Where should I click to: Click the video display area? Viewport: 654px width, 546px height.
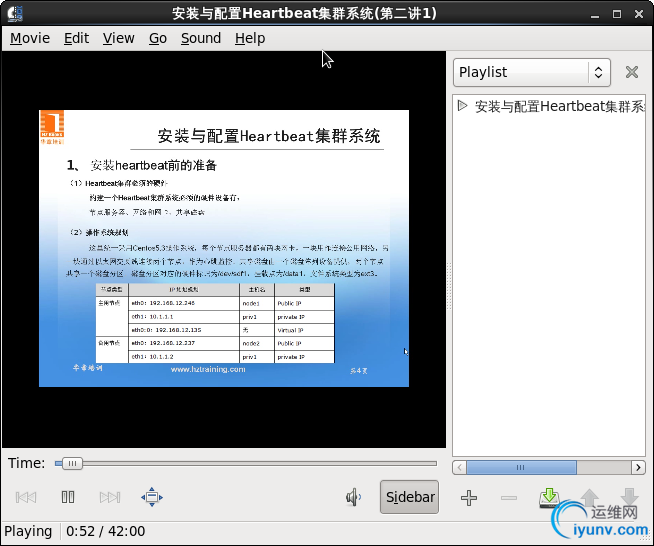coord(224,249)
